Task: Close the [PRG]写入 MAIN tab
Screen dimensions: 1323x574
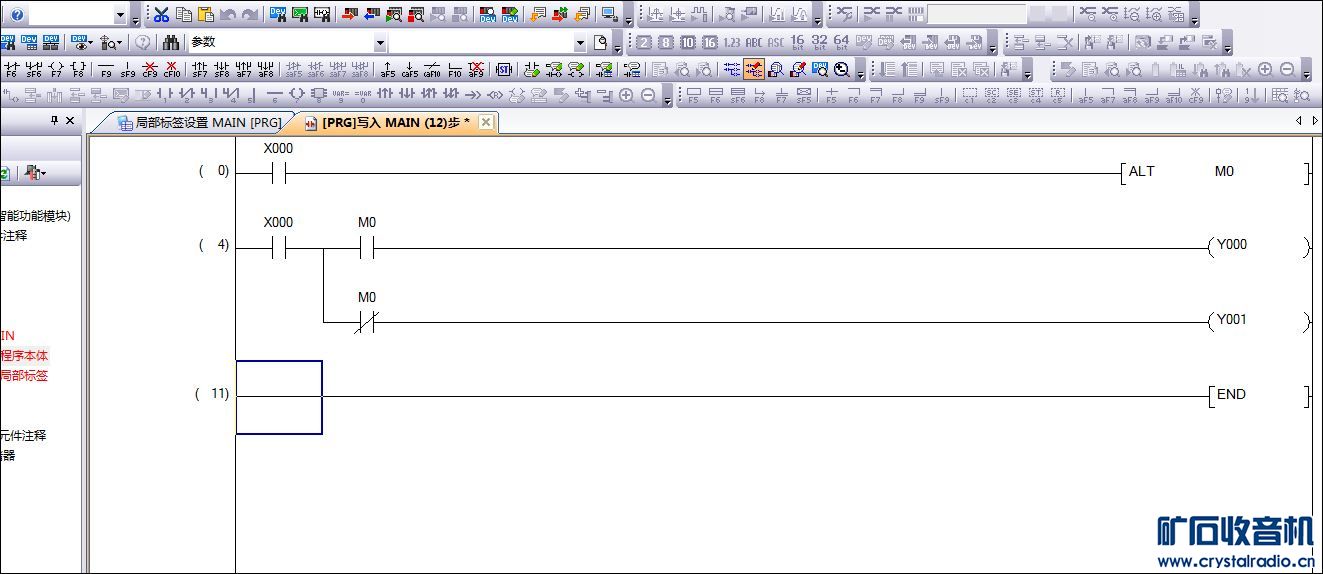Action: [485, 122]
